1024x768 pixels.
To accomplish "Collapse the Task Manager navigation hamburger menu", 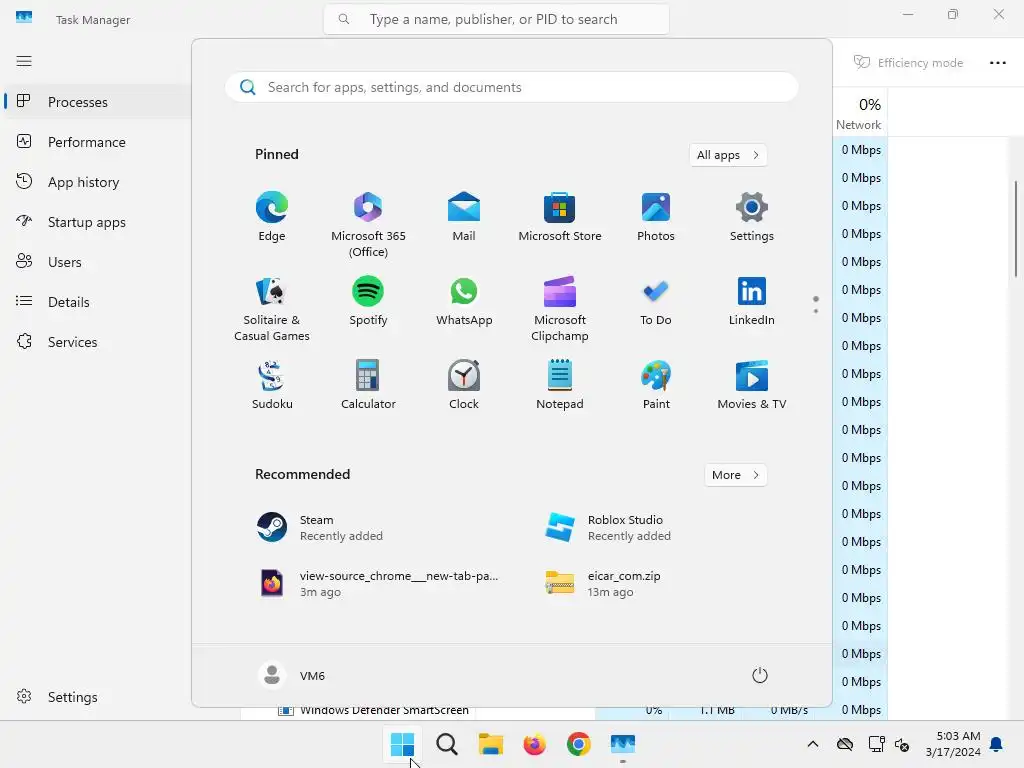I will (x=24, y=61).
